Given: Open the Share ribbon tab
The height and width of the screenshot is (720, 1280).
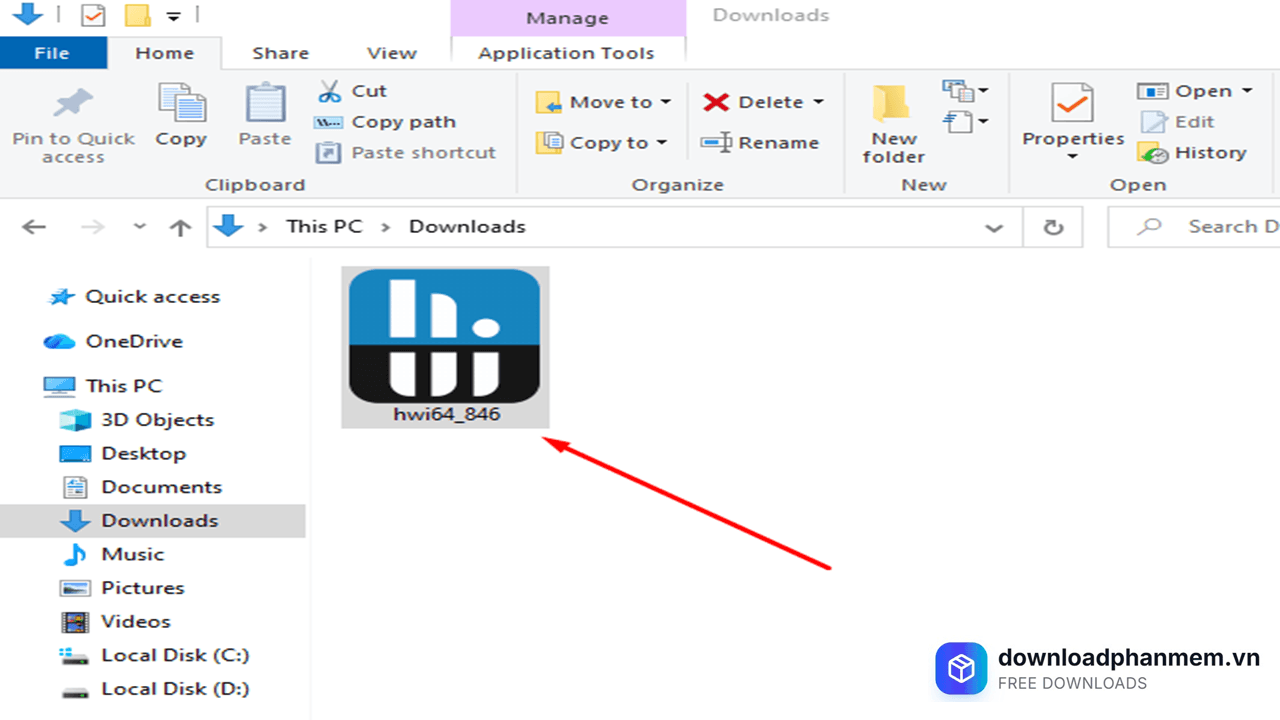Looking at the screenshot, I should tap(280, 53).
